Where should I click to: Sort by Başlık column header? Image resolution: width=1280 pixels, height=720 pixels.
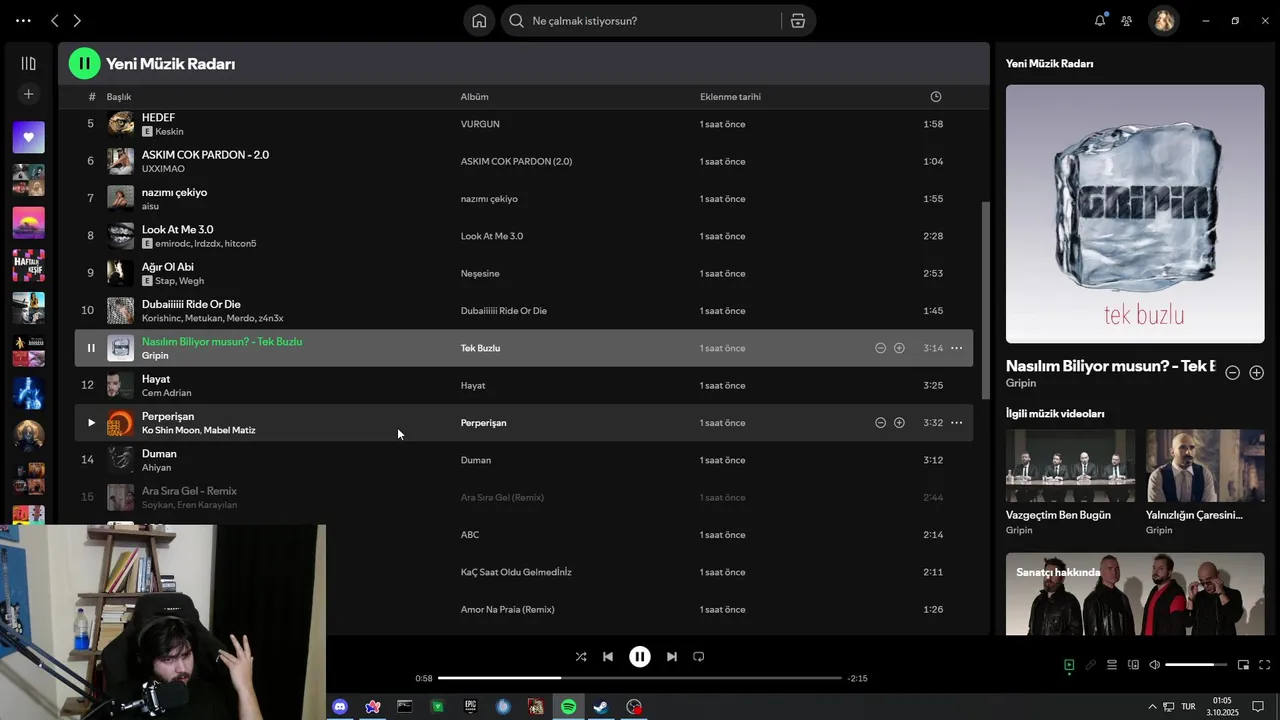pos(119,97)
